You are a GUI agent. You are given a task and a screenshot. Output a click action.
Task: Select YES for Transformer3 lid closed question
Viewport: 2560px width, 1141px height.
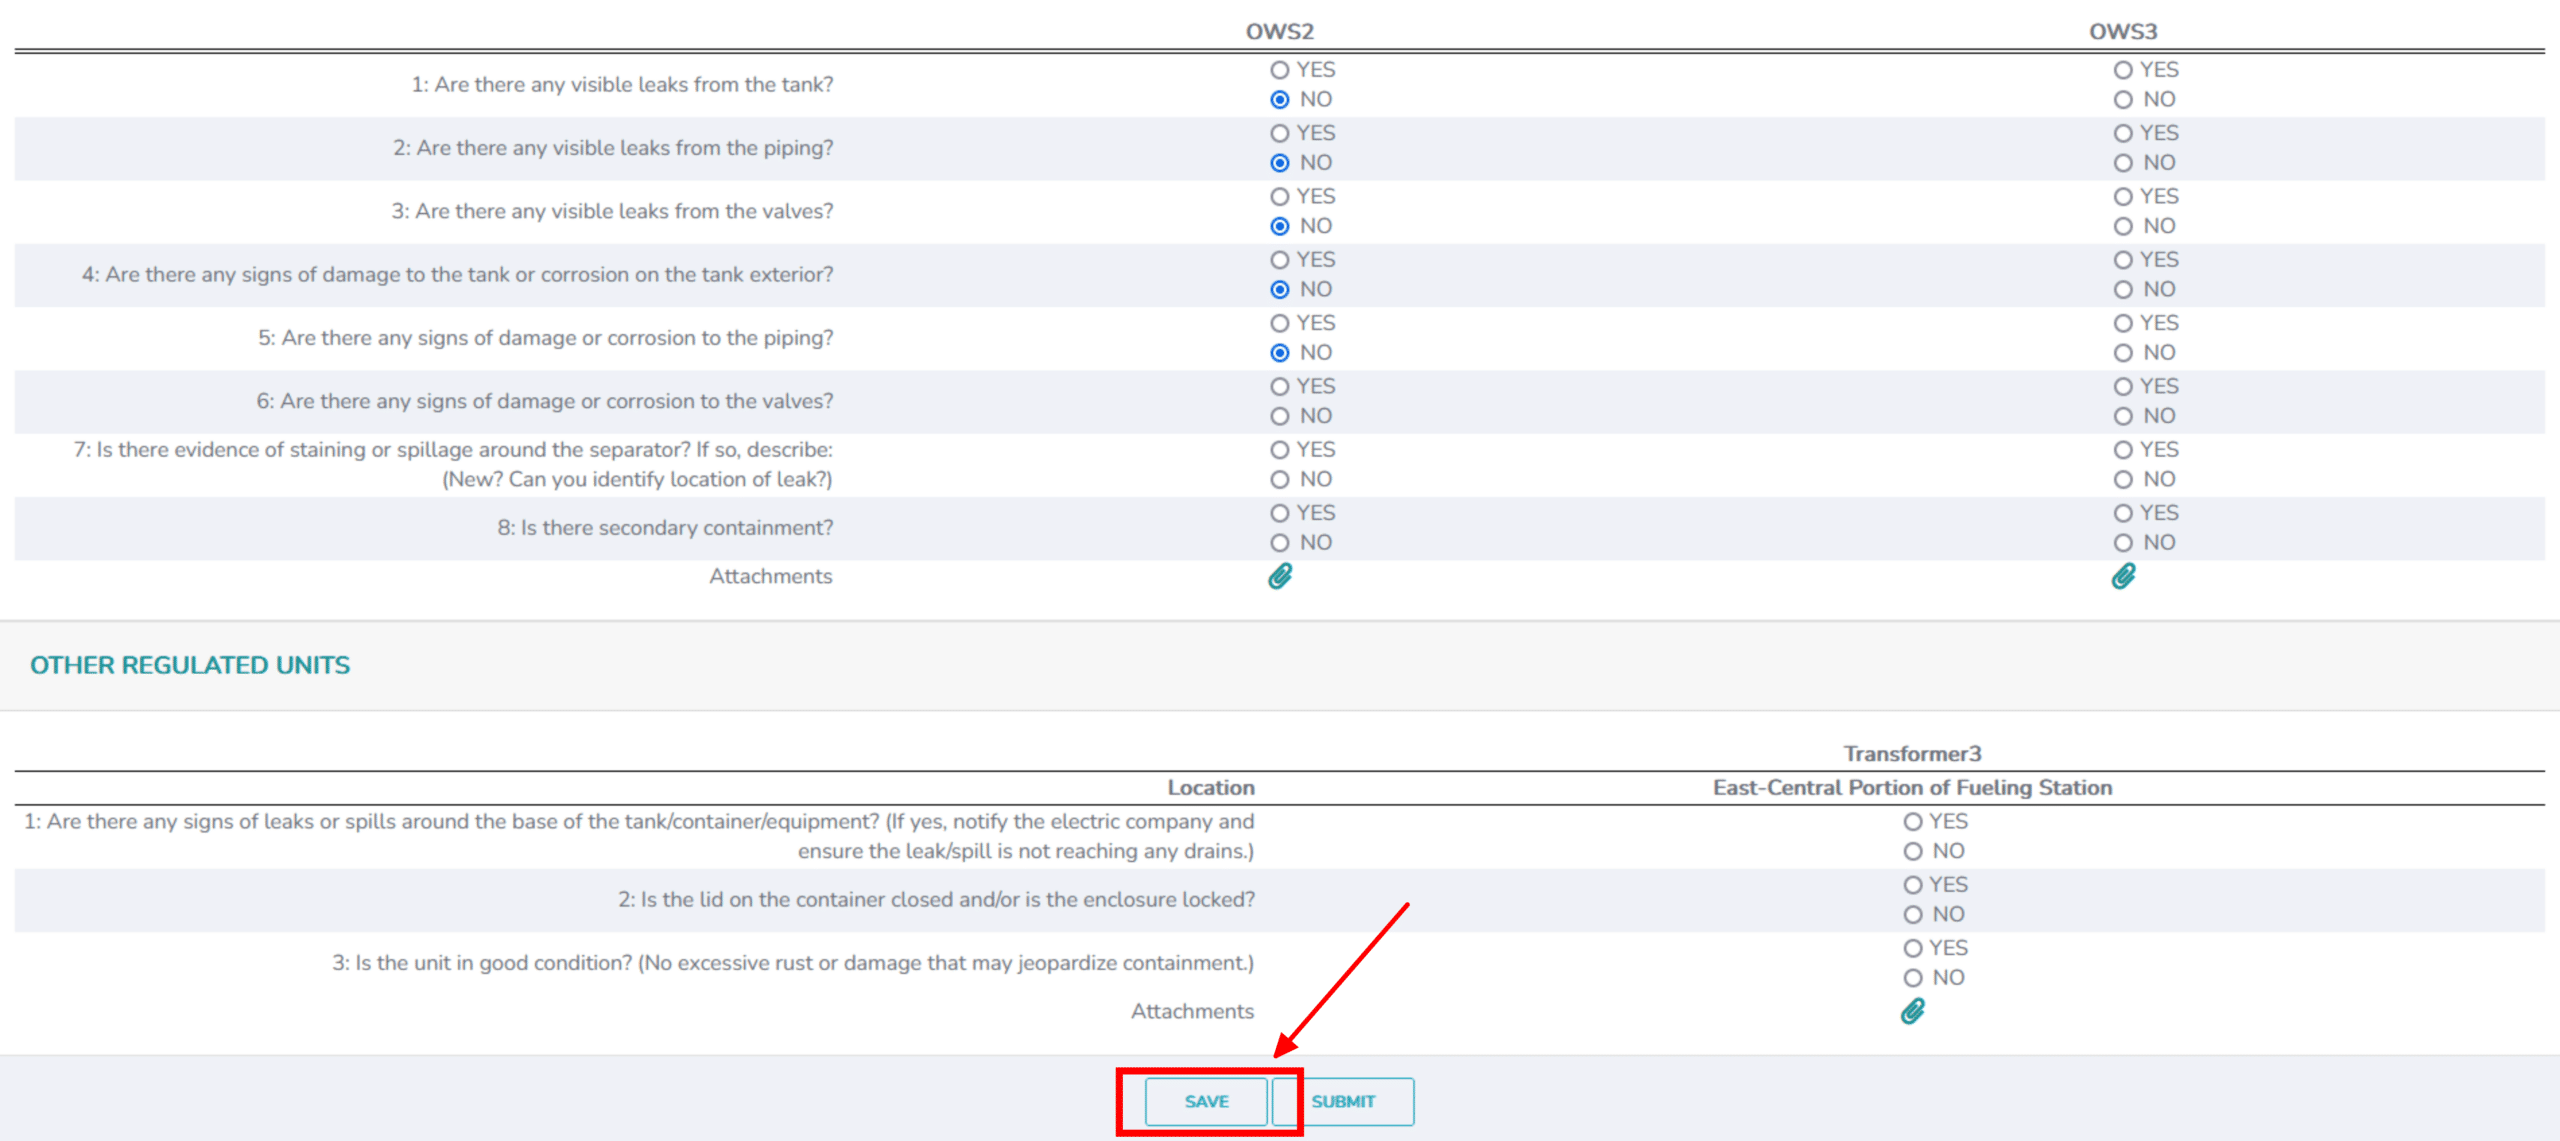click(x=1913, y=885)
